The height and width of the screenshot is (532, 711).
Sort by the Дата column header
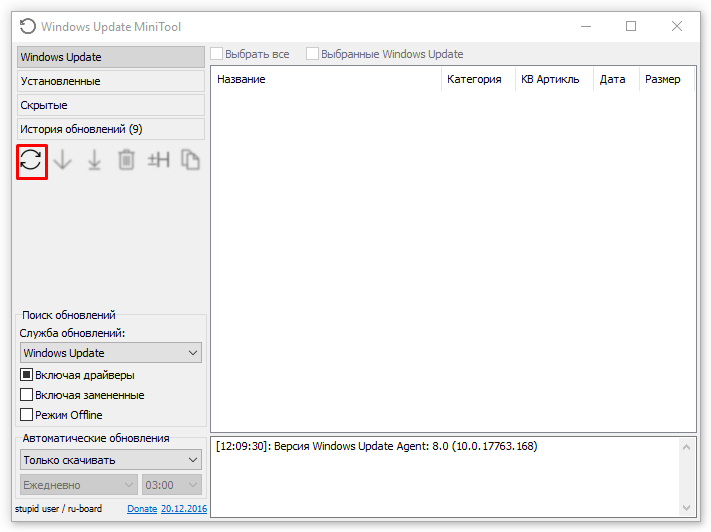616,79
